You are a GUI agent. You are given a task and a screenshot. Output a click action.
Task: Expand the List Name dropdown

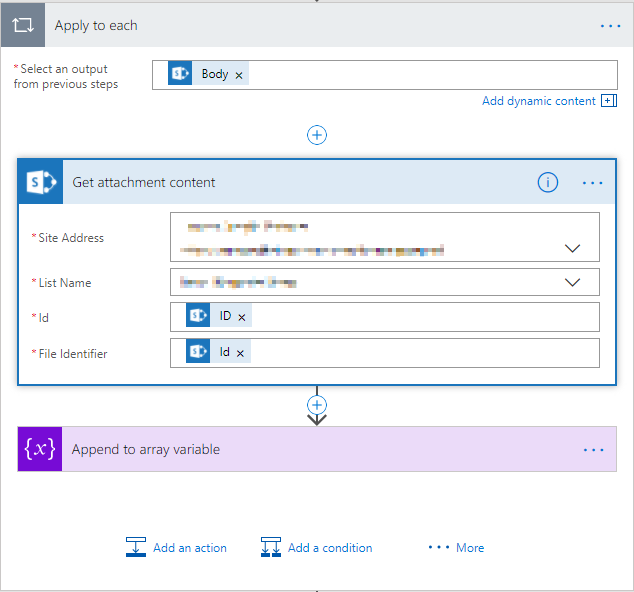click(573, 282)
